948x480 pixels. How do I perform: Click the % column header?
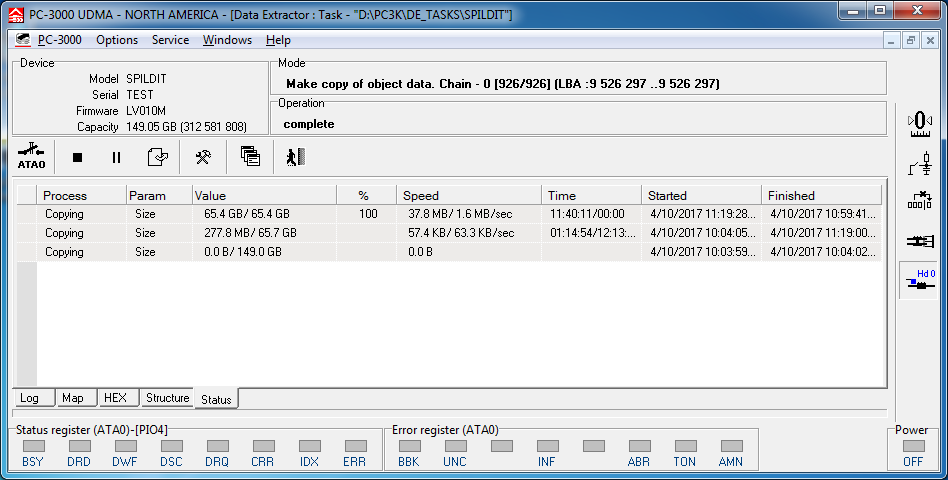click(366, 195)
